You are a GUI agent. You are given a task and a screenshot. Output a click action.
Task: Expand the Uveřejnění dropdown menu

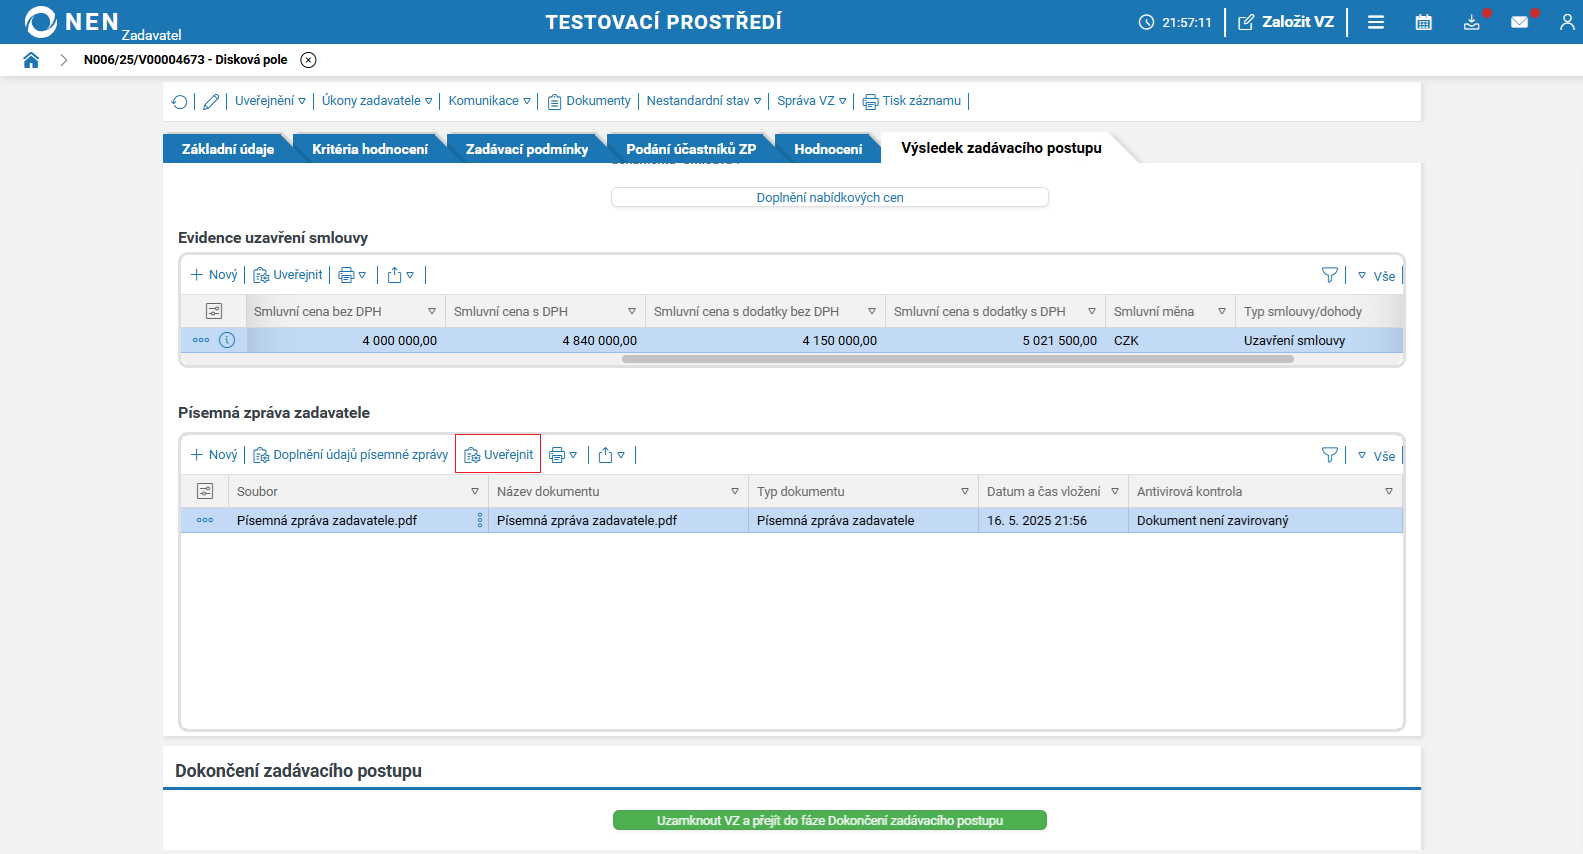coord(270,101)
